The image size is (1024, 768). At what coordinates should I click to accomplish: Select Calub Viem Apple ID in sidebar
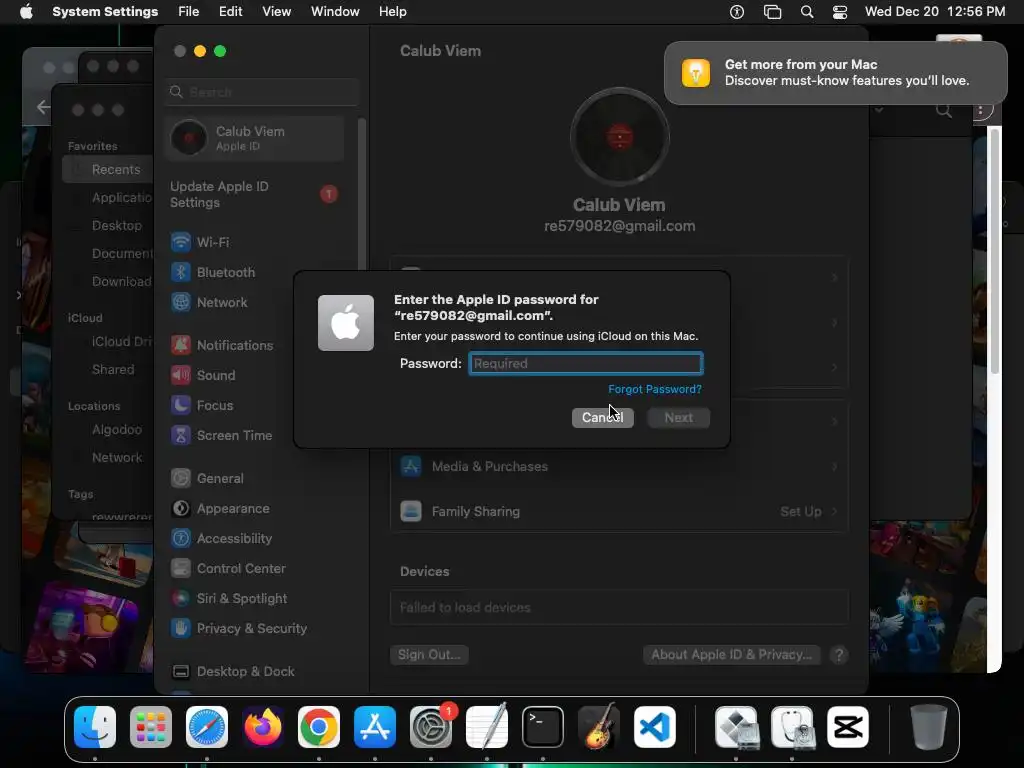(x=255, y=138)
